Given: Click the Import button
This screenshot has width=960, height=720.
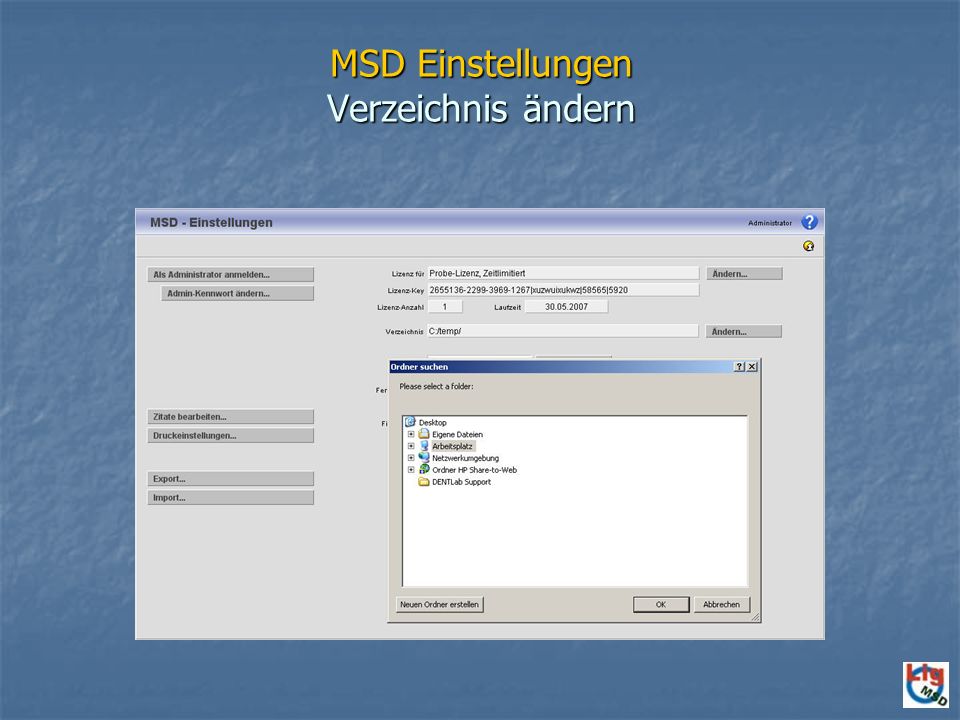Looking at the screenshot, I should [231, 498].
